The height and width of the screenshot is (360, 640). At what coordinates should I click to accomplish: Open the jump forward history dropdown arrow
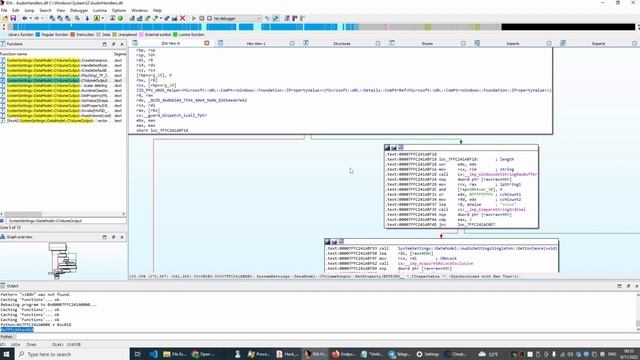[x=42, y=18]
